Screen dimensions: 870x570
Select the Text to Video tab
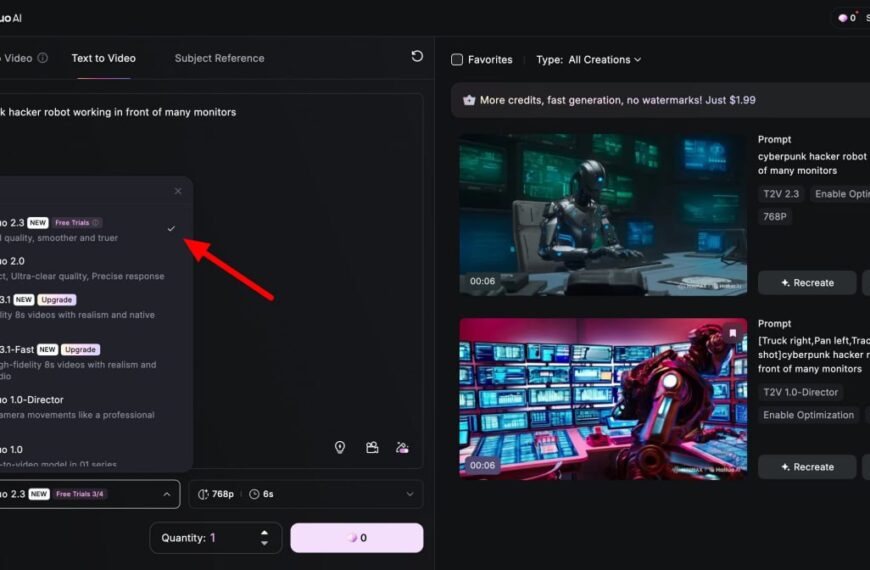(103, 58)
